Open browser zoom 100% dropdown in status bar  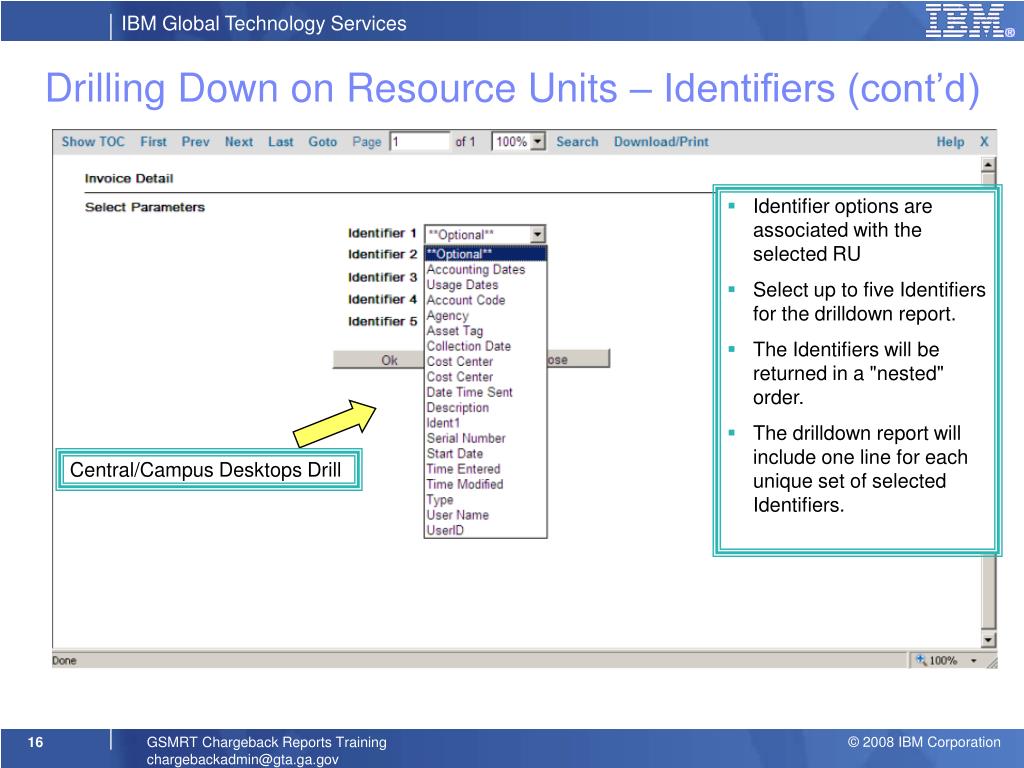click(x=973, y=661)
